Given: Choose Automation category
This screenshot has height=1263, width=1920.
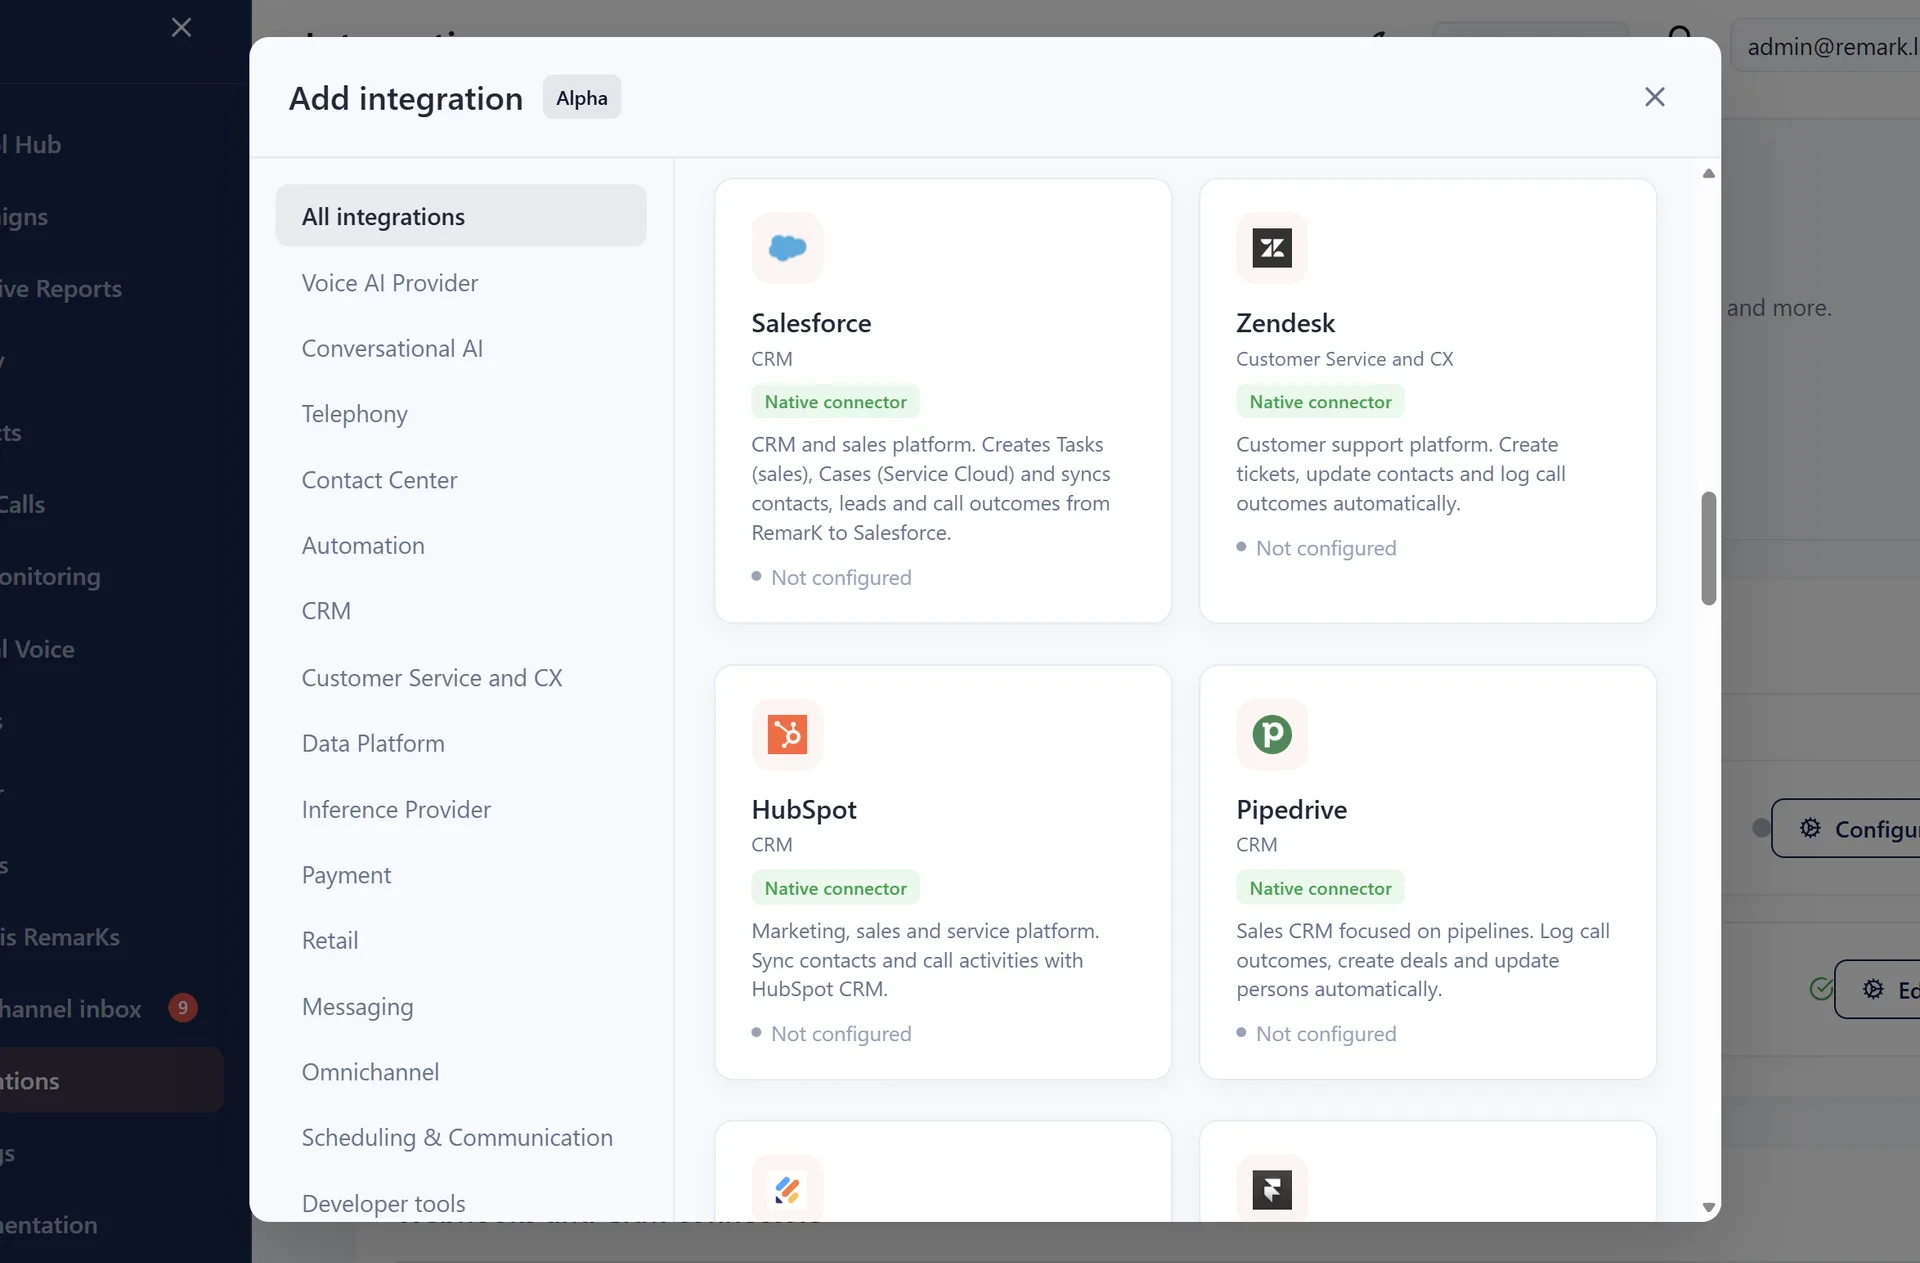Looking at the screenshot, I should tap(363, 545).
